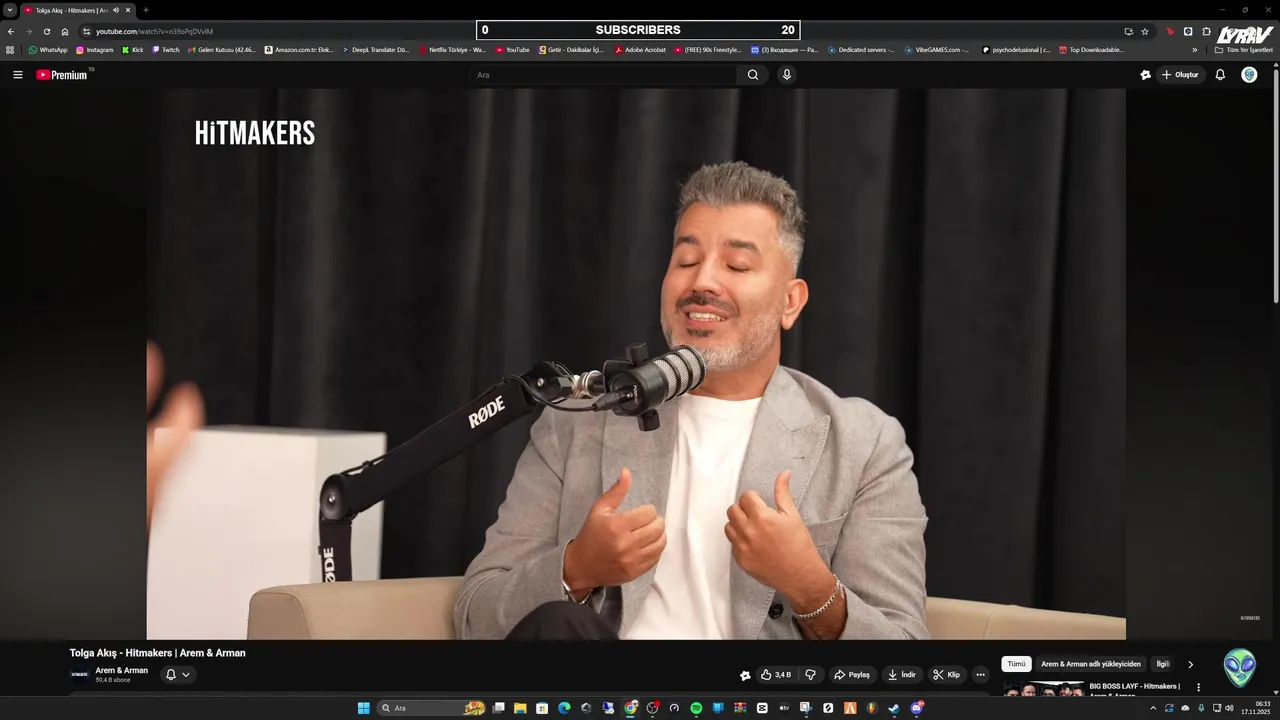Image resolution: width=1280 pixels, height=720 pixels.
Task: Open the Arem & Arman channel link
Action: 122,670
